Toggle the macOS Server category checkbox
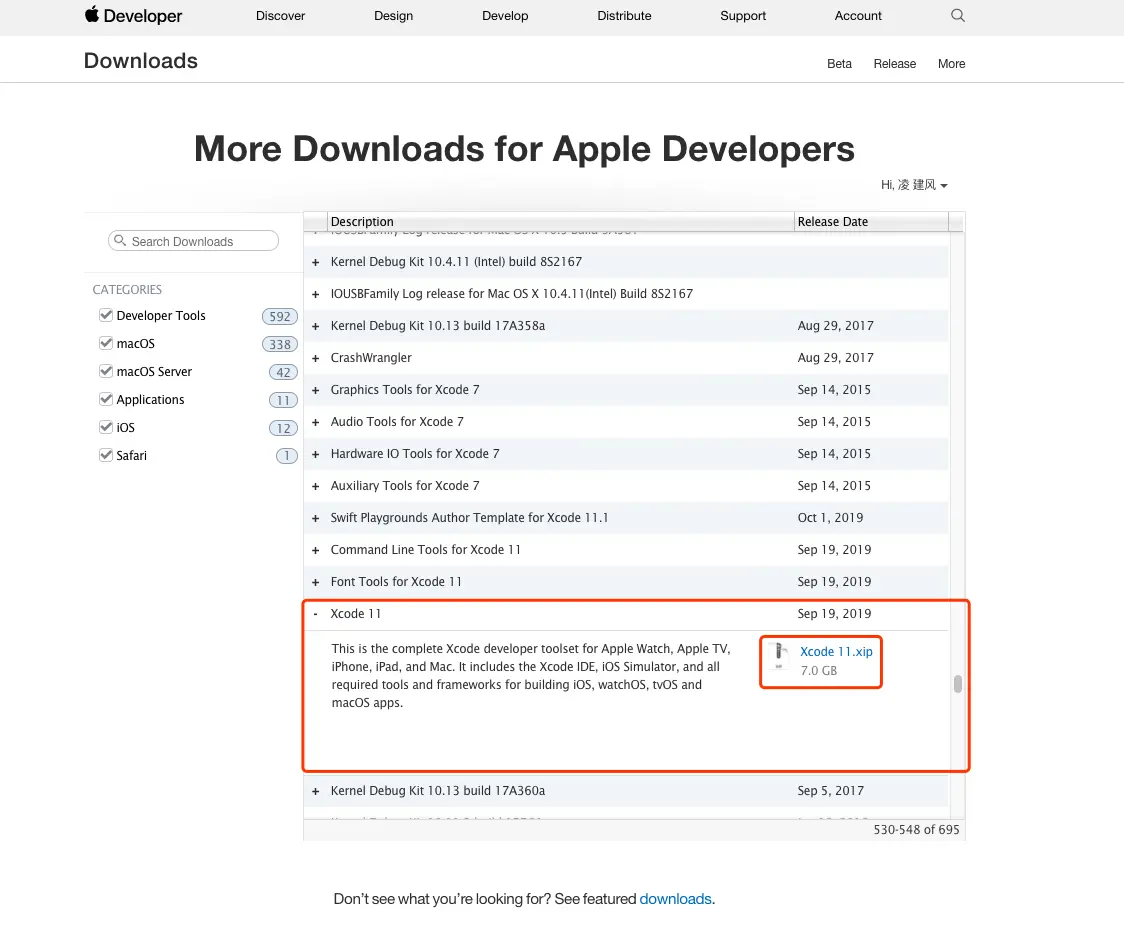The height and width of the screenshot is (940, 1124). pos(106,371)
